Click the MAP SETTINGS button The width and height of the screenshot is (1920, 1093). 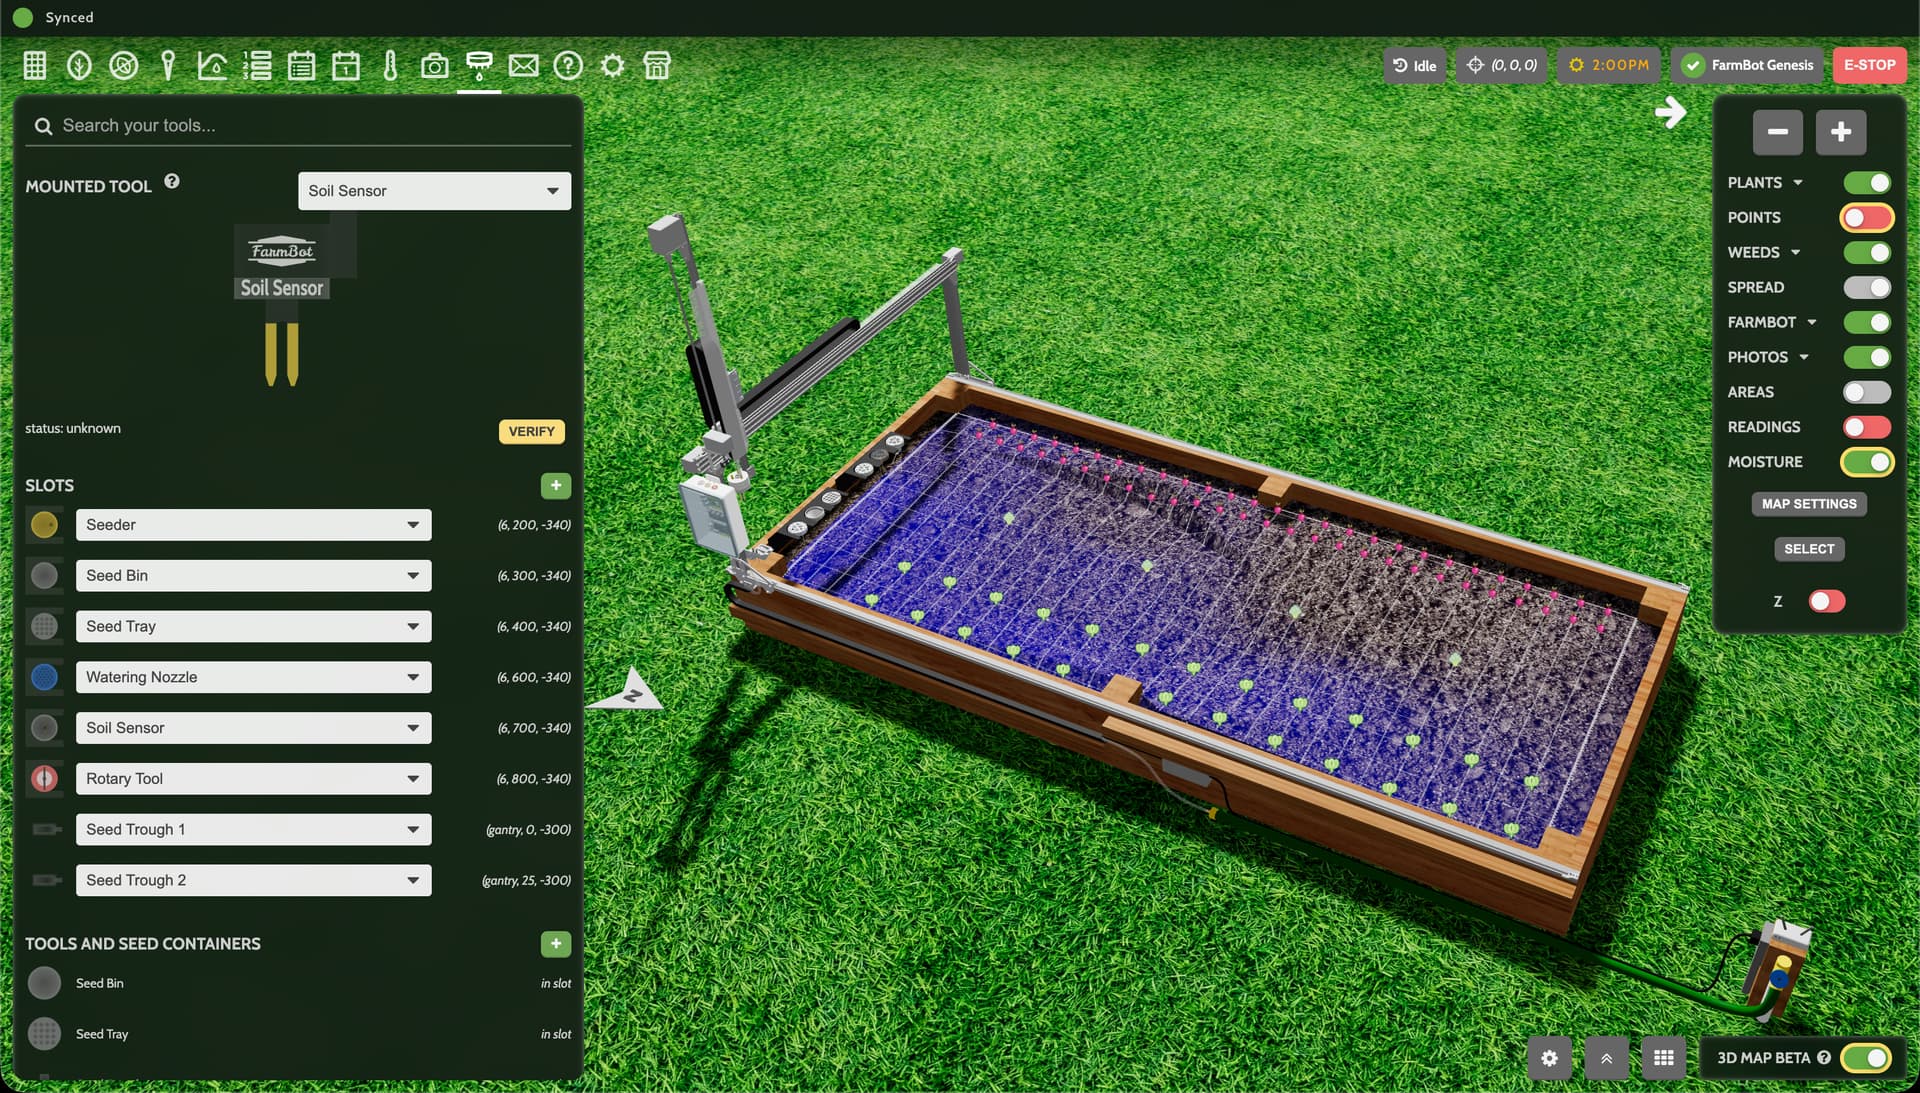click(x=1808, y=504)
